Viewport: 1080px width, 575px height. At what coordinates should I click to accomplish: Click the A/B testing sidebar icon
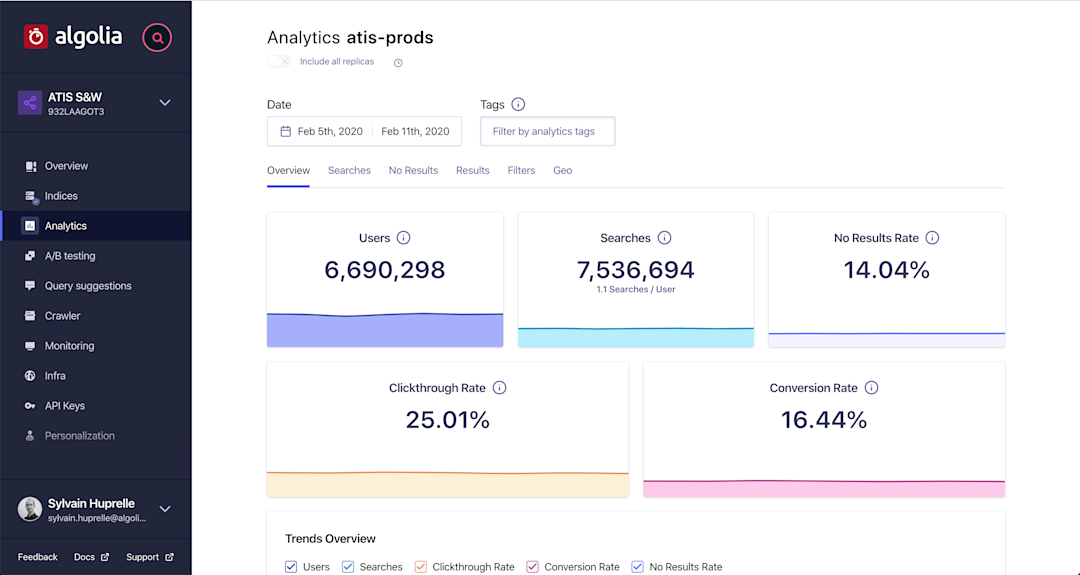click(x=30, y=256)
